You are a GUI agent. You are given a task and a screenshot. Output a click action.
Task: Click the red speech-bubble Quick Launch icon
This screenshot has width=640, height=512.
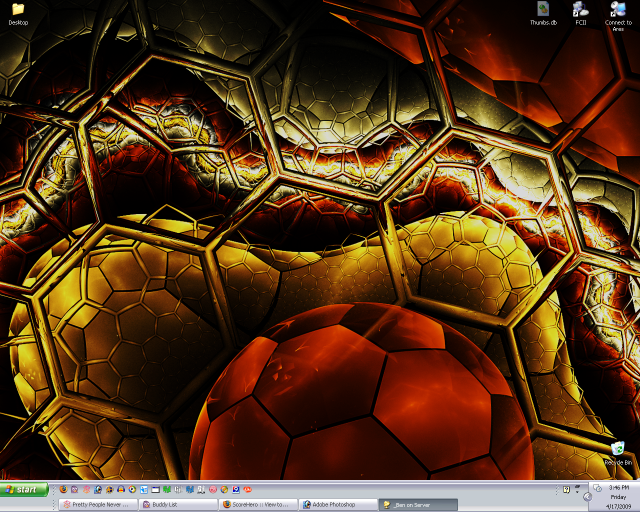(x=247, y=489)
